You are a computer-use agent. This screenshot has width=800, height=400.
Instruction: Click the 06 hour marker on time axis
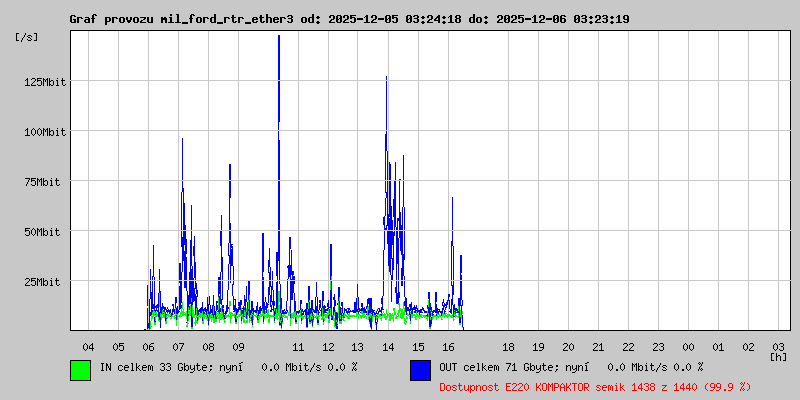(149, 346)
